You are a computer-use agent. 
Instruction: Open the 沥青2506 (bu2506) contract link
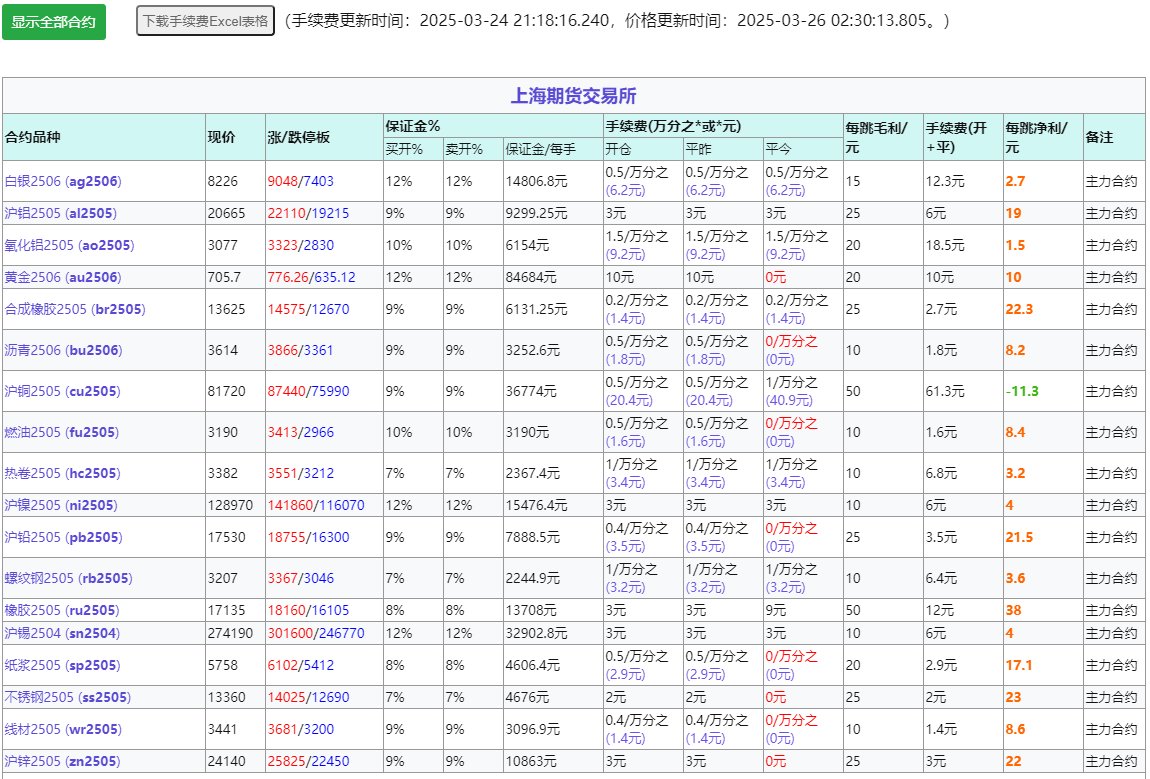pos(63,351)
